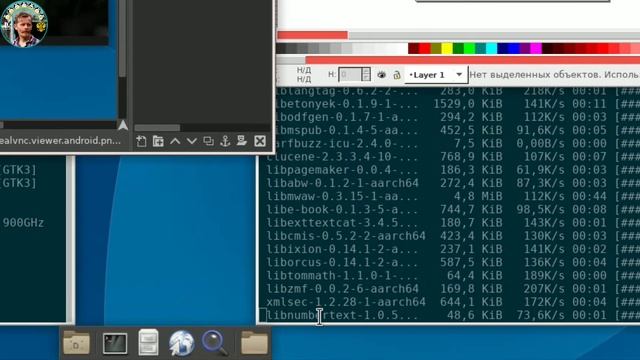The width and height of the screenshot is (640, 360).
Task: Click terminal line liborcus-0.14.1-2
Action: pyautogui.click(x=343, y=262)
